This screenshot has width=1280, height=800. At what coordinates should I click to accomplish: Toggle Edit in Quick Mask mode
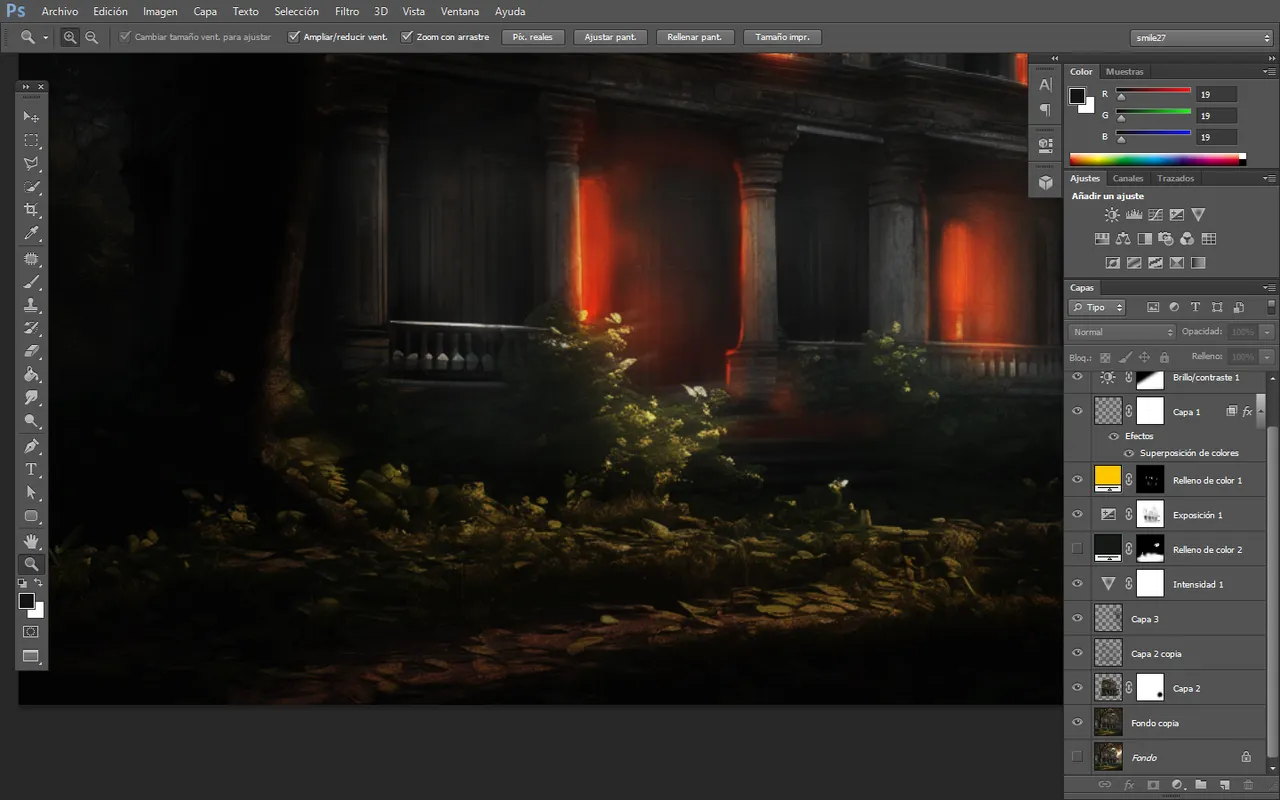click(x=31, y=632)
